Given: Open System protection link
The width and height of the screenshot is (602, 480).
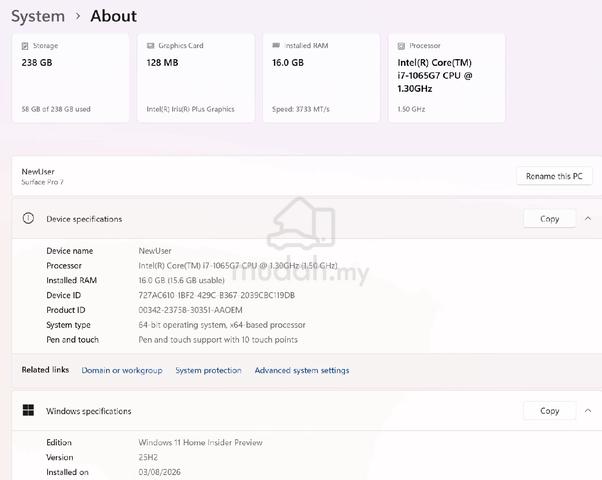Looking at the screenshot, I should click(208, 370).
